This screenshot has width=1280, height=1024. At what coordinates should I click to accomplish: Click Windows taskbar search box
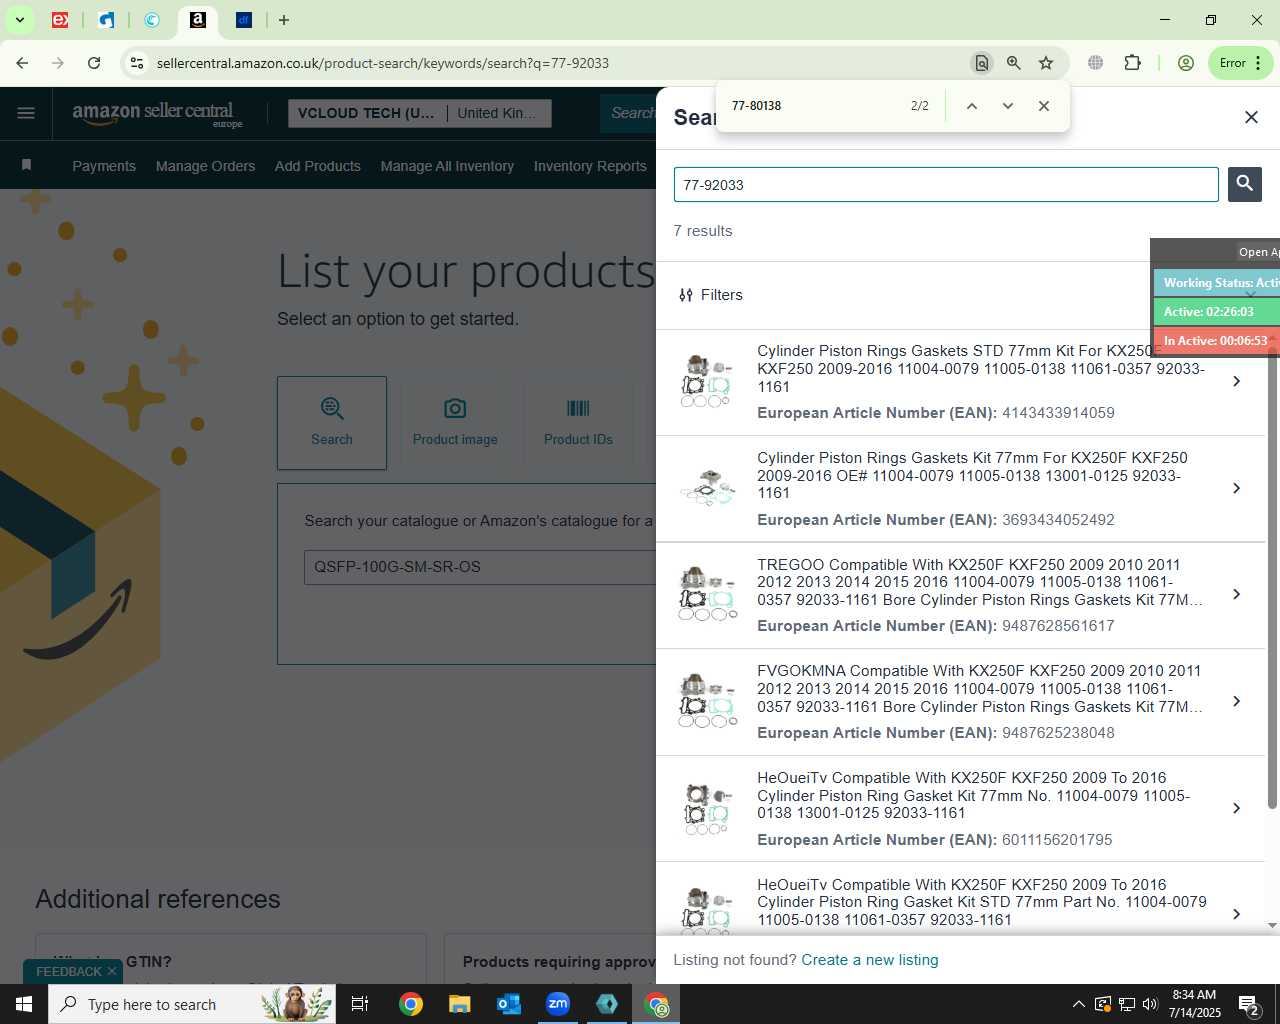(x=192, y=1004)
